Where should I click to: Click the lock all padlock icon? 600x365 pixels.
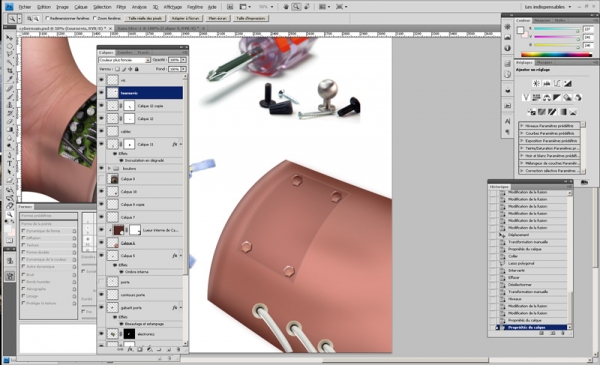click(137, 69)
